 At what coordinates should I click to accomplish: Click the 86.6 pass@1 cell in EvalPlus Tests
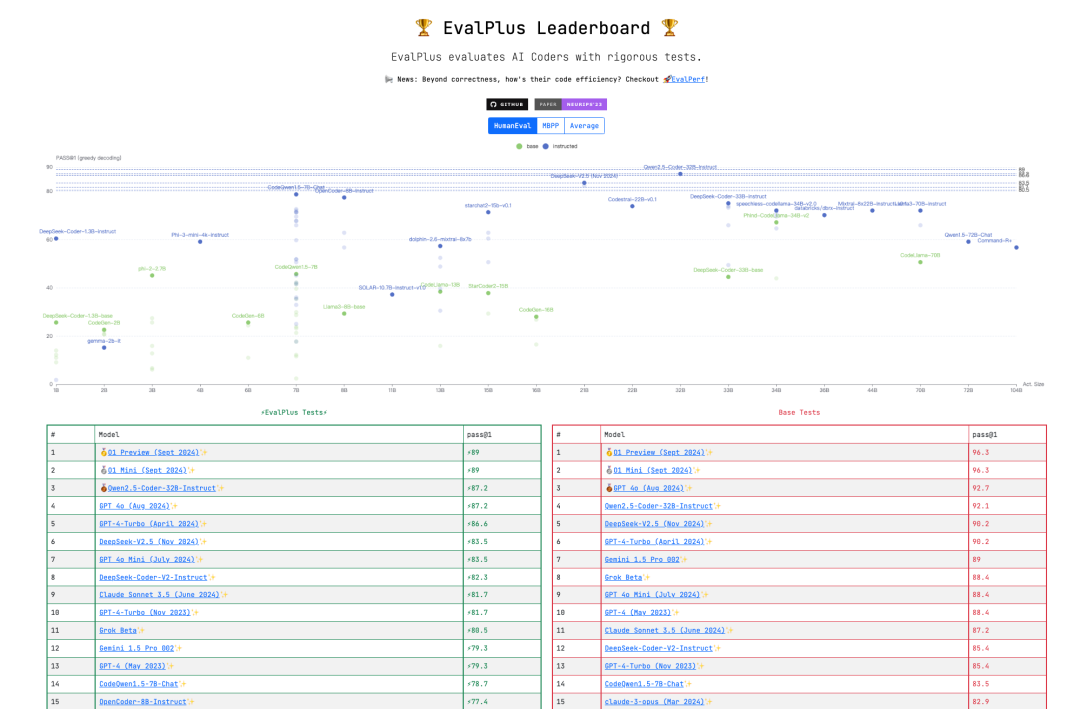pyautogui.click(x=502, y=524)
